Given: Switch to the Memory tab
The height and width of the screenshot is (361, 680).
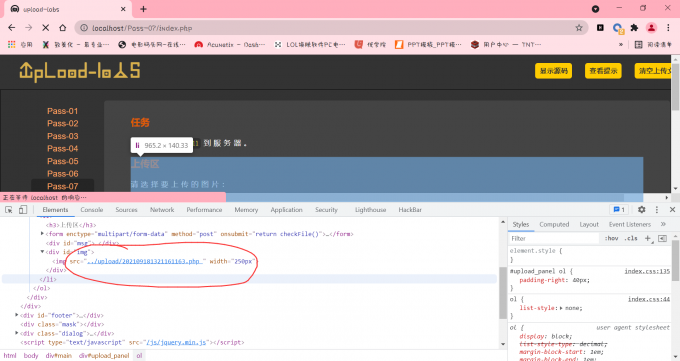Looking at the screenshot, I should (246, 210).
